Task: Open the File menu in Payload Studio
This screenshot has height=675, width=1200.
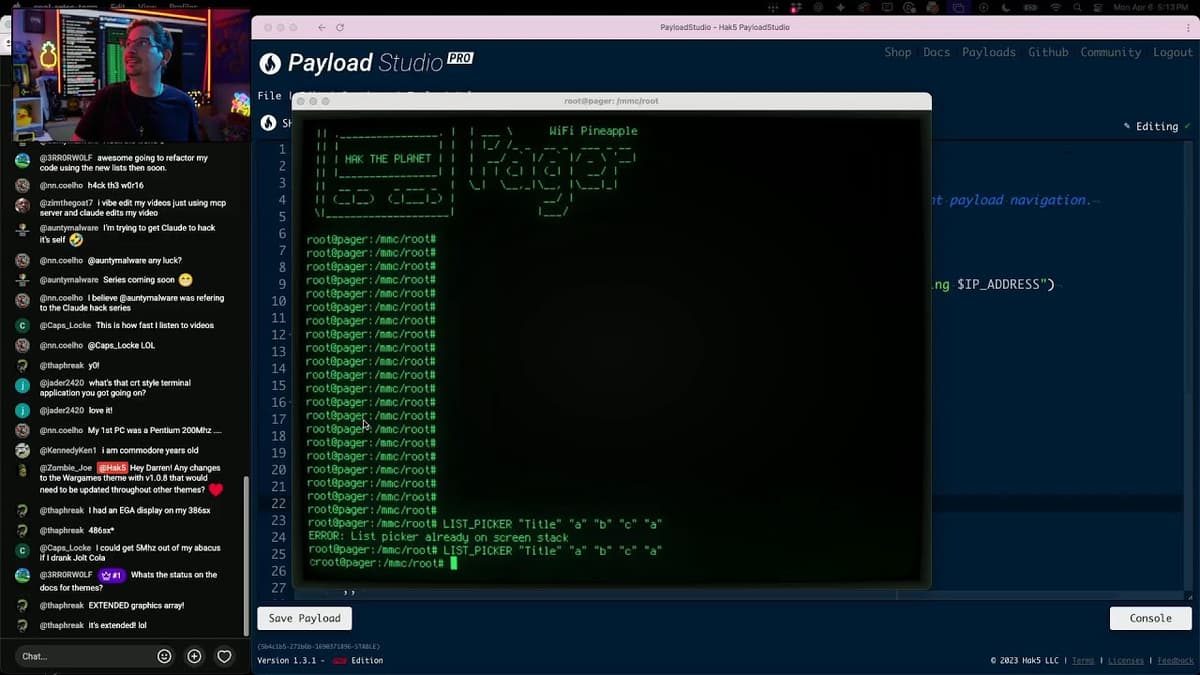Action: pos(269,96)
